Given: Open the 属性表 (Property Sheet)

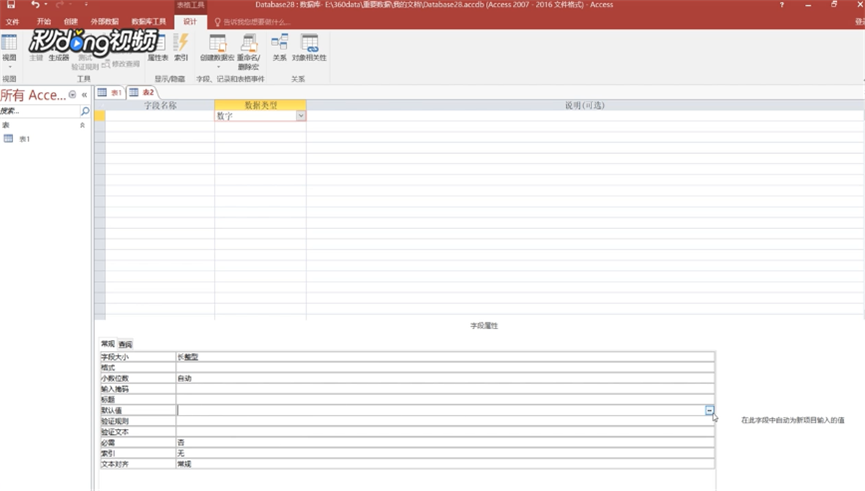Looking at the screenshot, I should coord(158,47).
